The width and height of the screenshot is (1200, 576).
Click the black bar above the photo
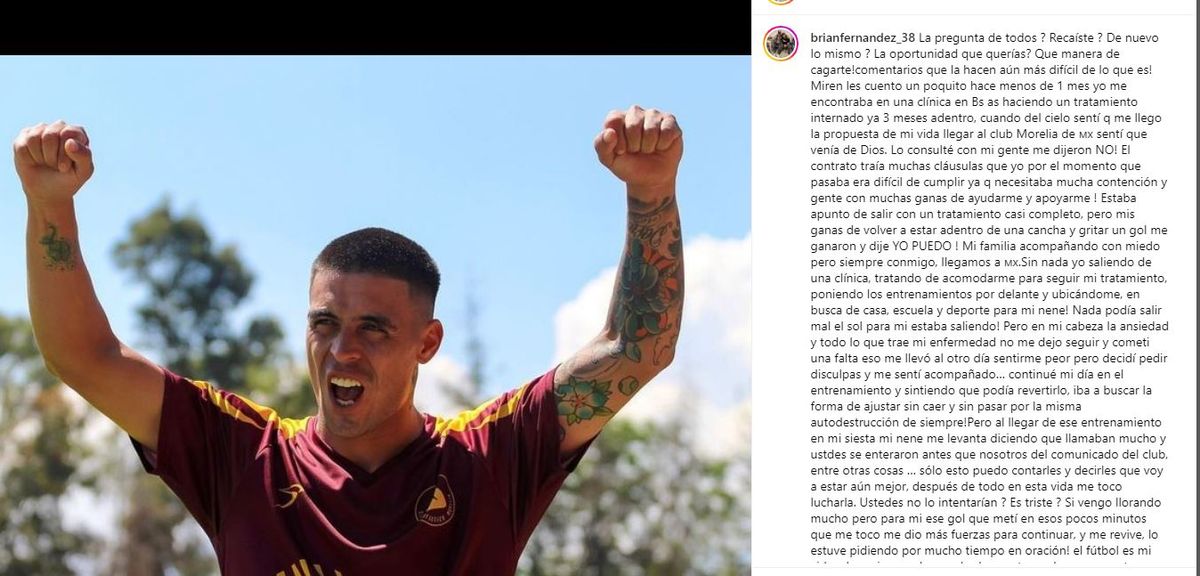pyautogui.click(x=375, y=27)
